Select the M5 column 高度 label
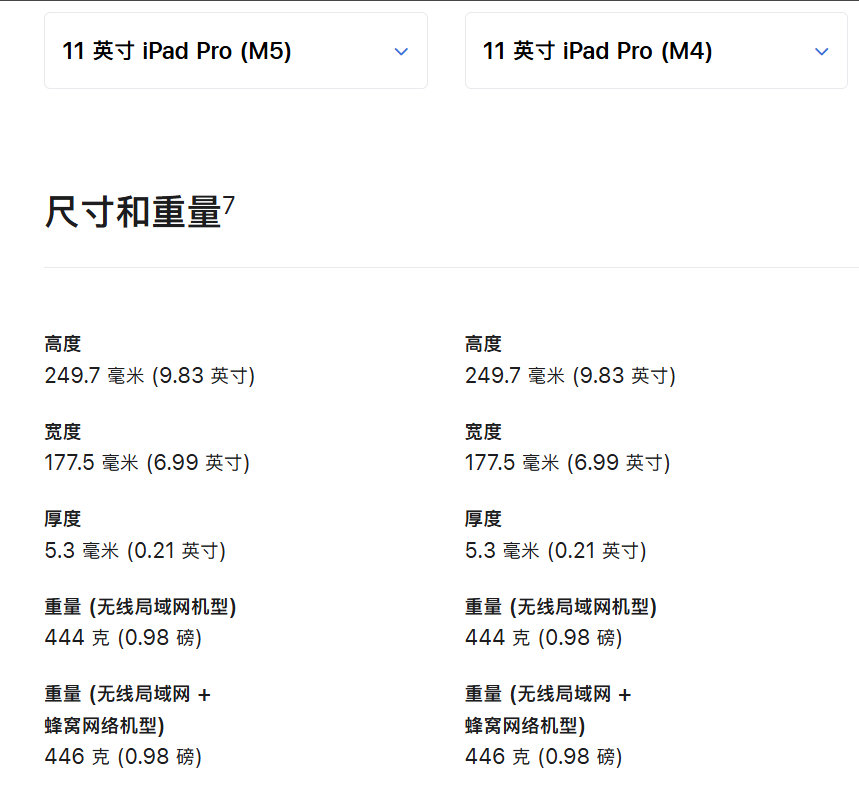 [62, 344]
